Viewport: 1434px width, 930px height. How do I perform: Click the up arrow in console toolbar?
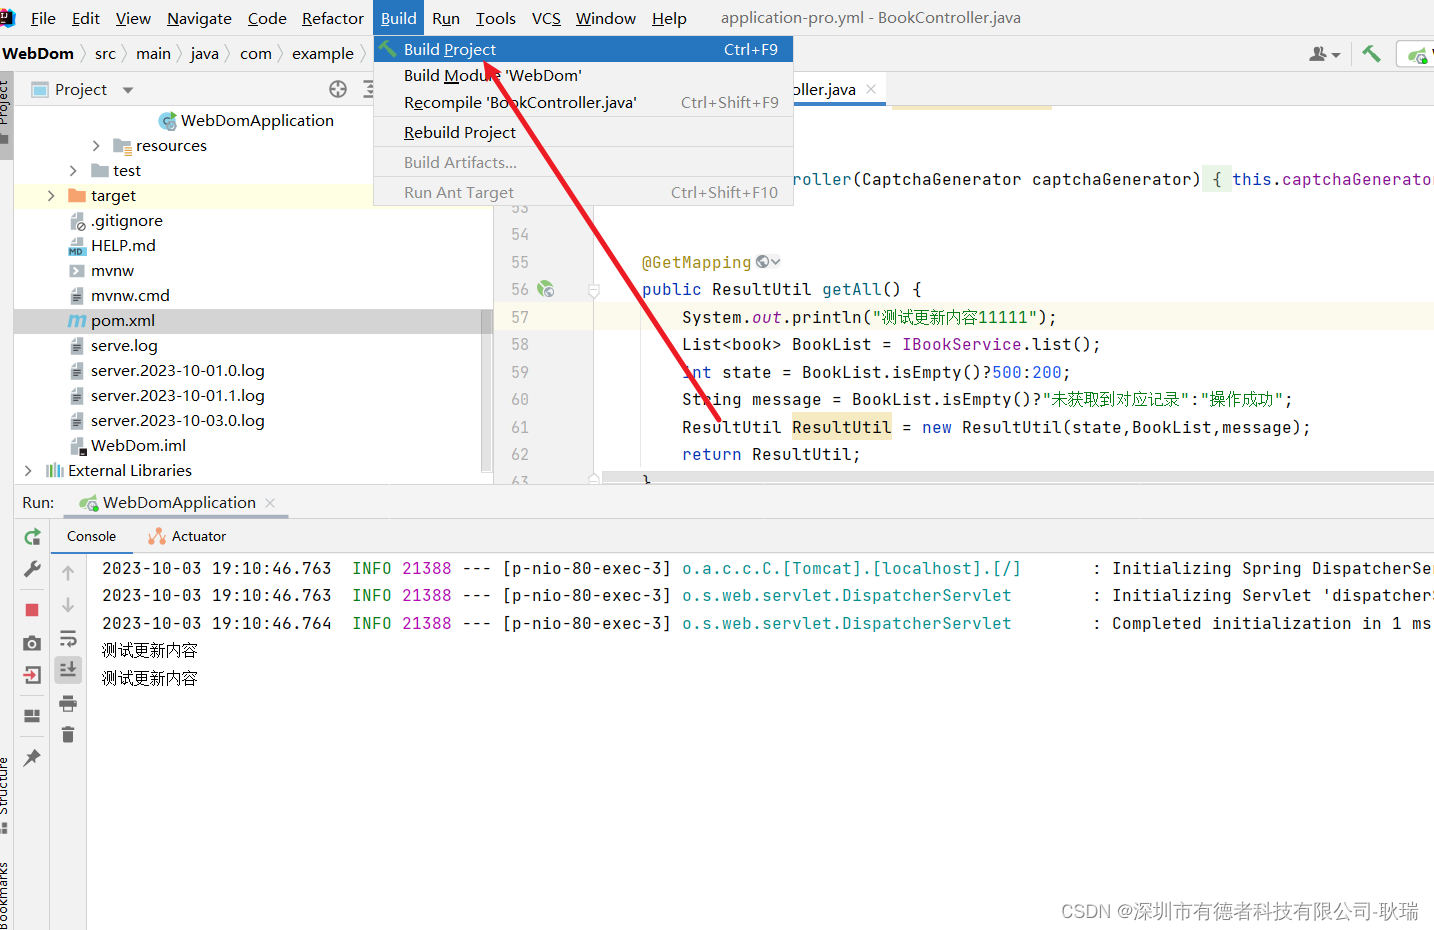point(68,573)
